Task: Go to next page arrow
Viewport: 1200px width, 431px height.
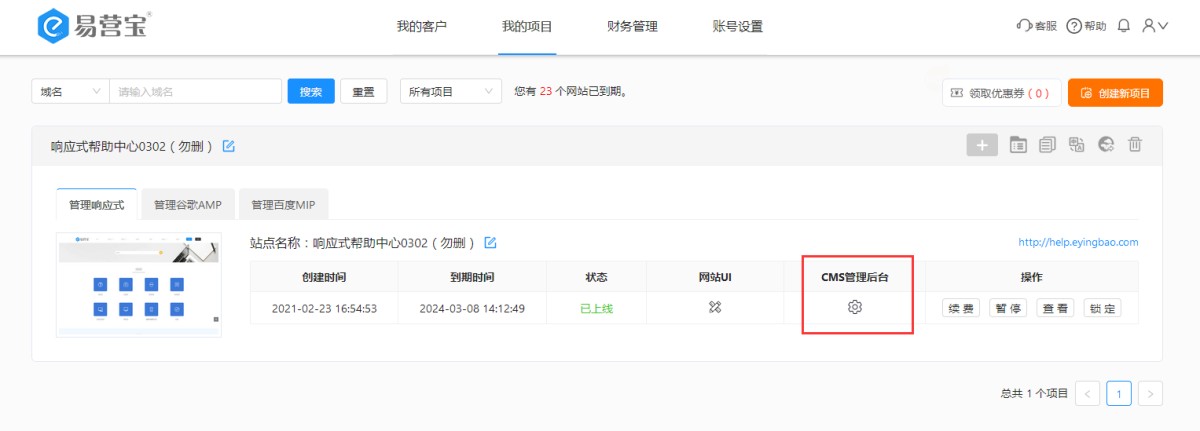Action: (x=1150, y=393)
